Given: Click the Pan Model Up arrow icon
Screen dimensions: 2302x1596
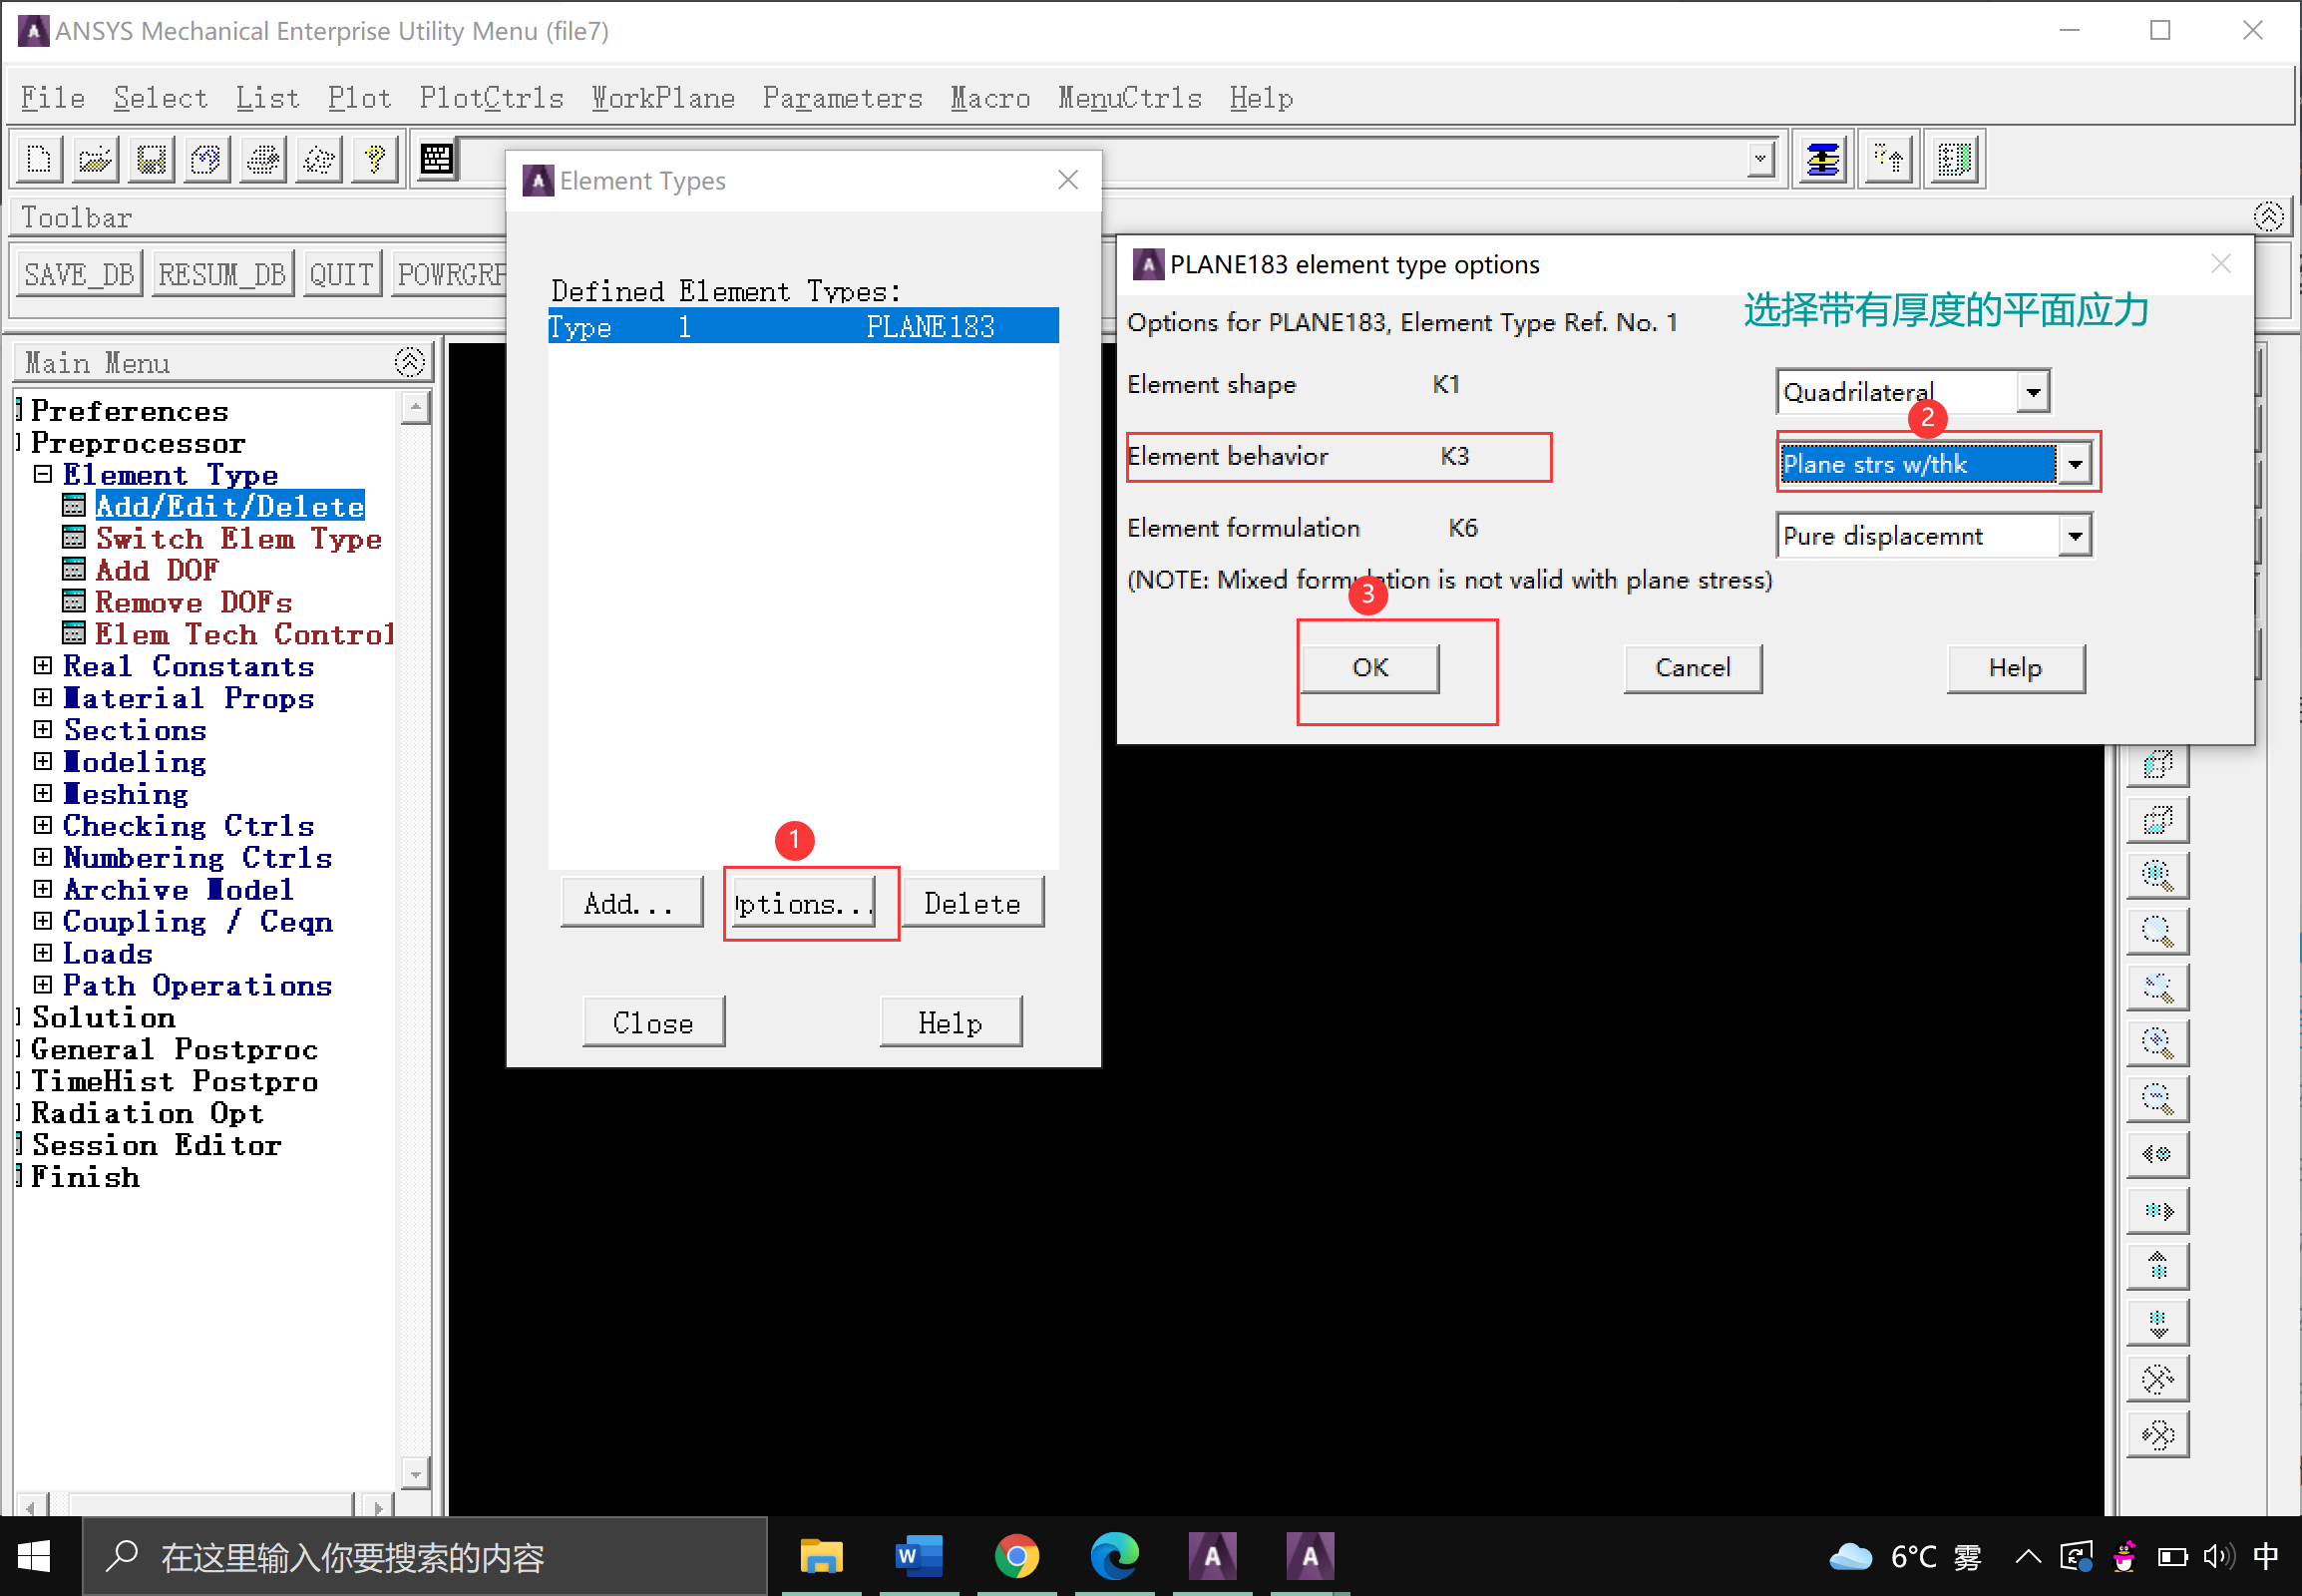Looking at the screenshot, I should click(2157, 1266).
